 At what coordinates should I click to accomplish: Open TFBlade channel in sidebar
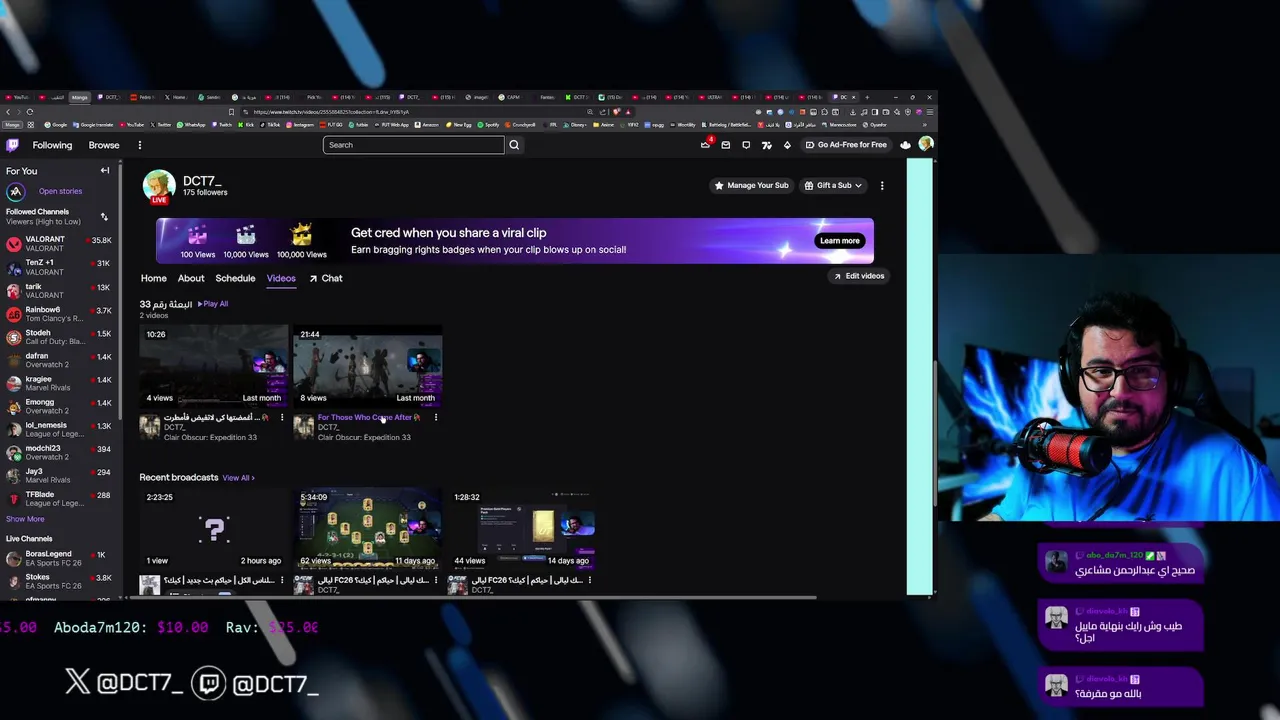coord(58,498)
